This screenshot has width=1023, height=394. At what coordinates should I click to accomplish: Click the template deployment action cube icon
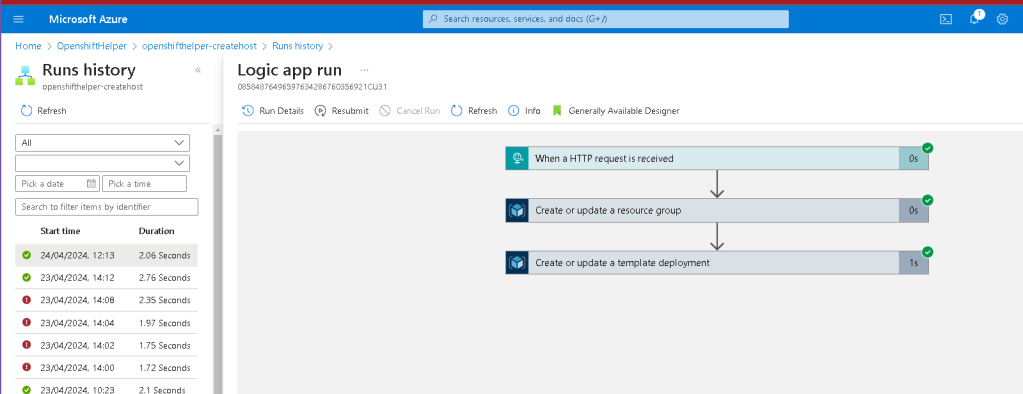pos(517,263)
